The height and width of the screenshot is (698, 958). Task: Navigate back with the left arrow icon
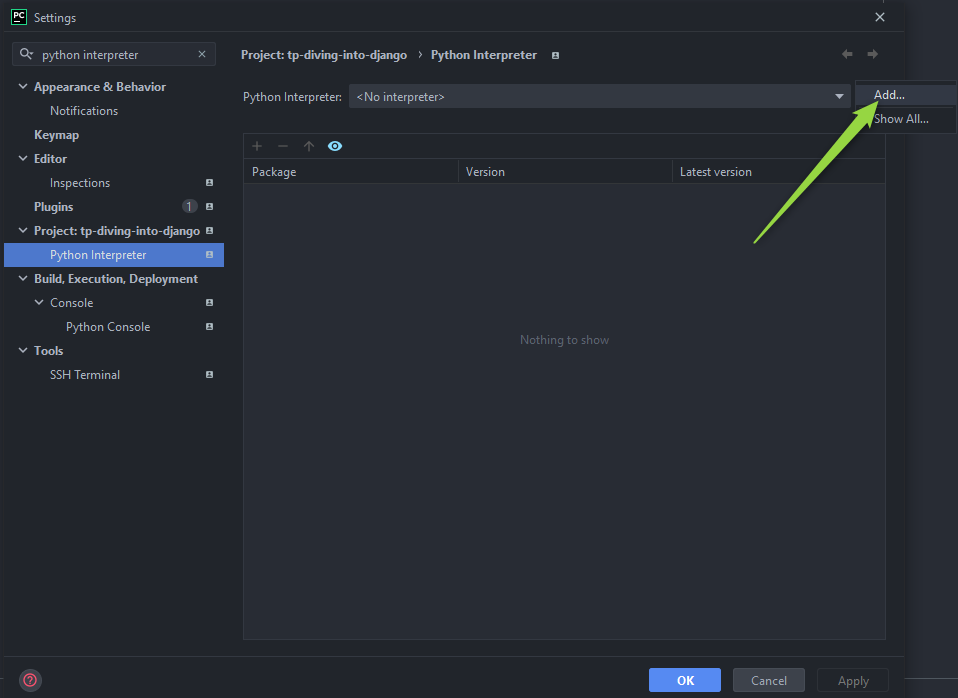tap(847, 55)
